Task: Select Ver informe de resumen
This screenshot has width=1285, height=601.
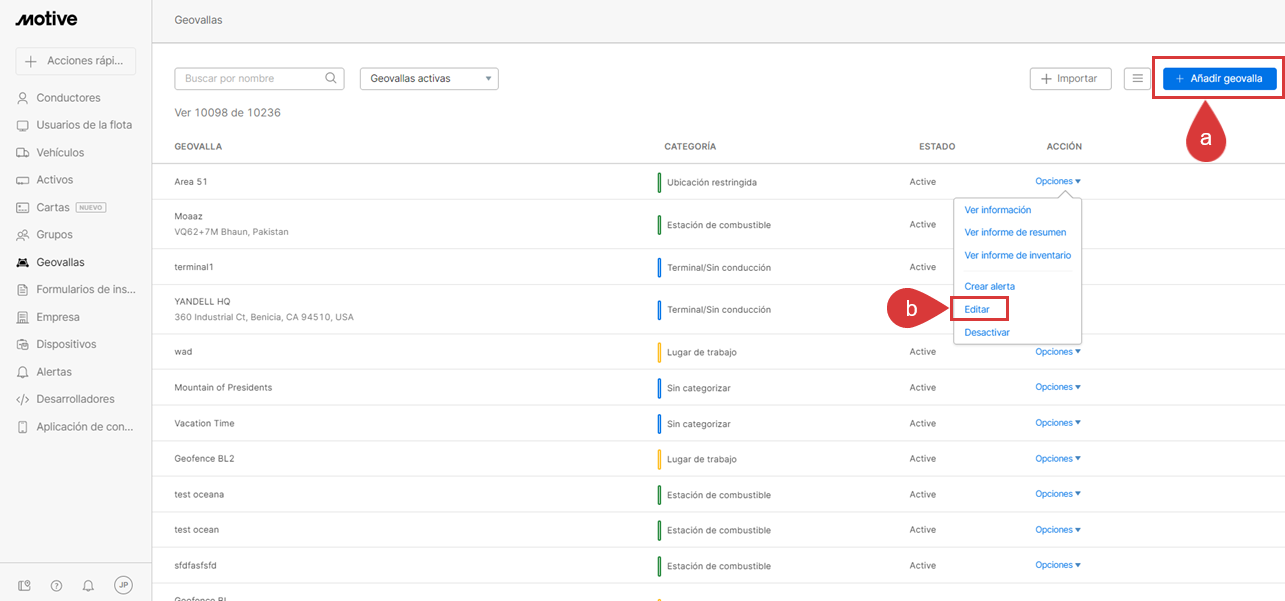Action: [1015, 232]
